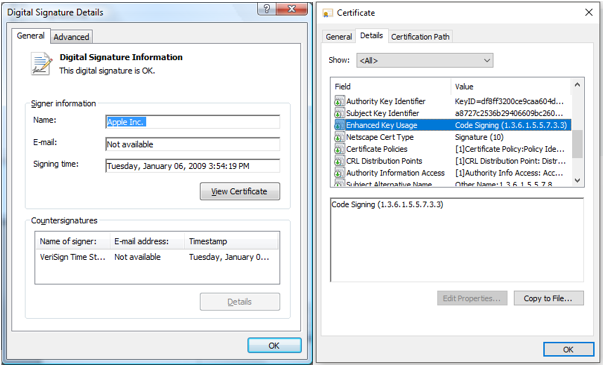The image size is (603, 366).
Task: Click the help question mark button
Action: click(267, 8)
